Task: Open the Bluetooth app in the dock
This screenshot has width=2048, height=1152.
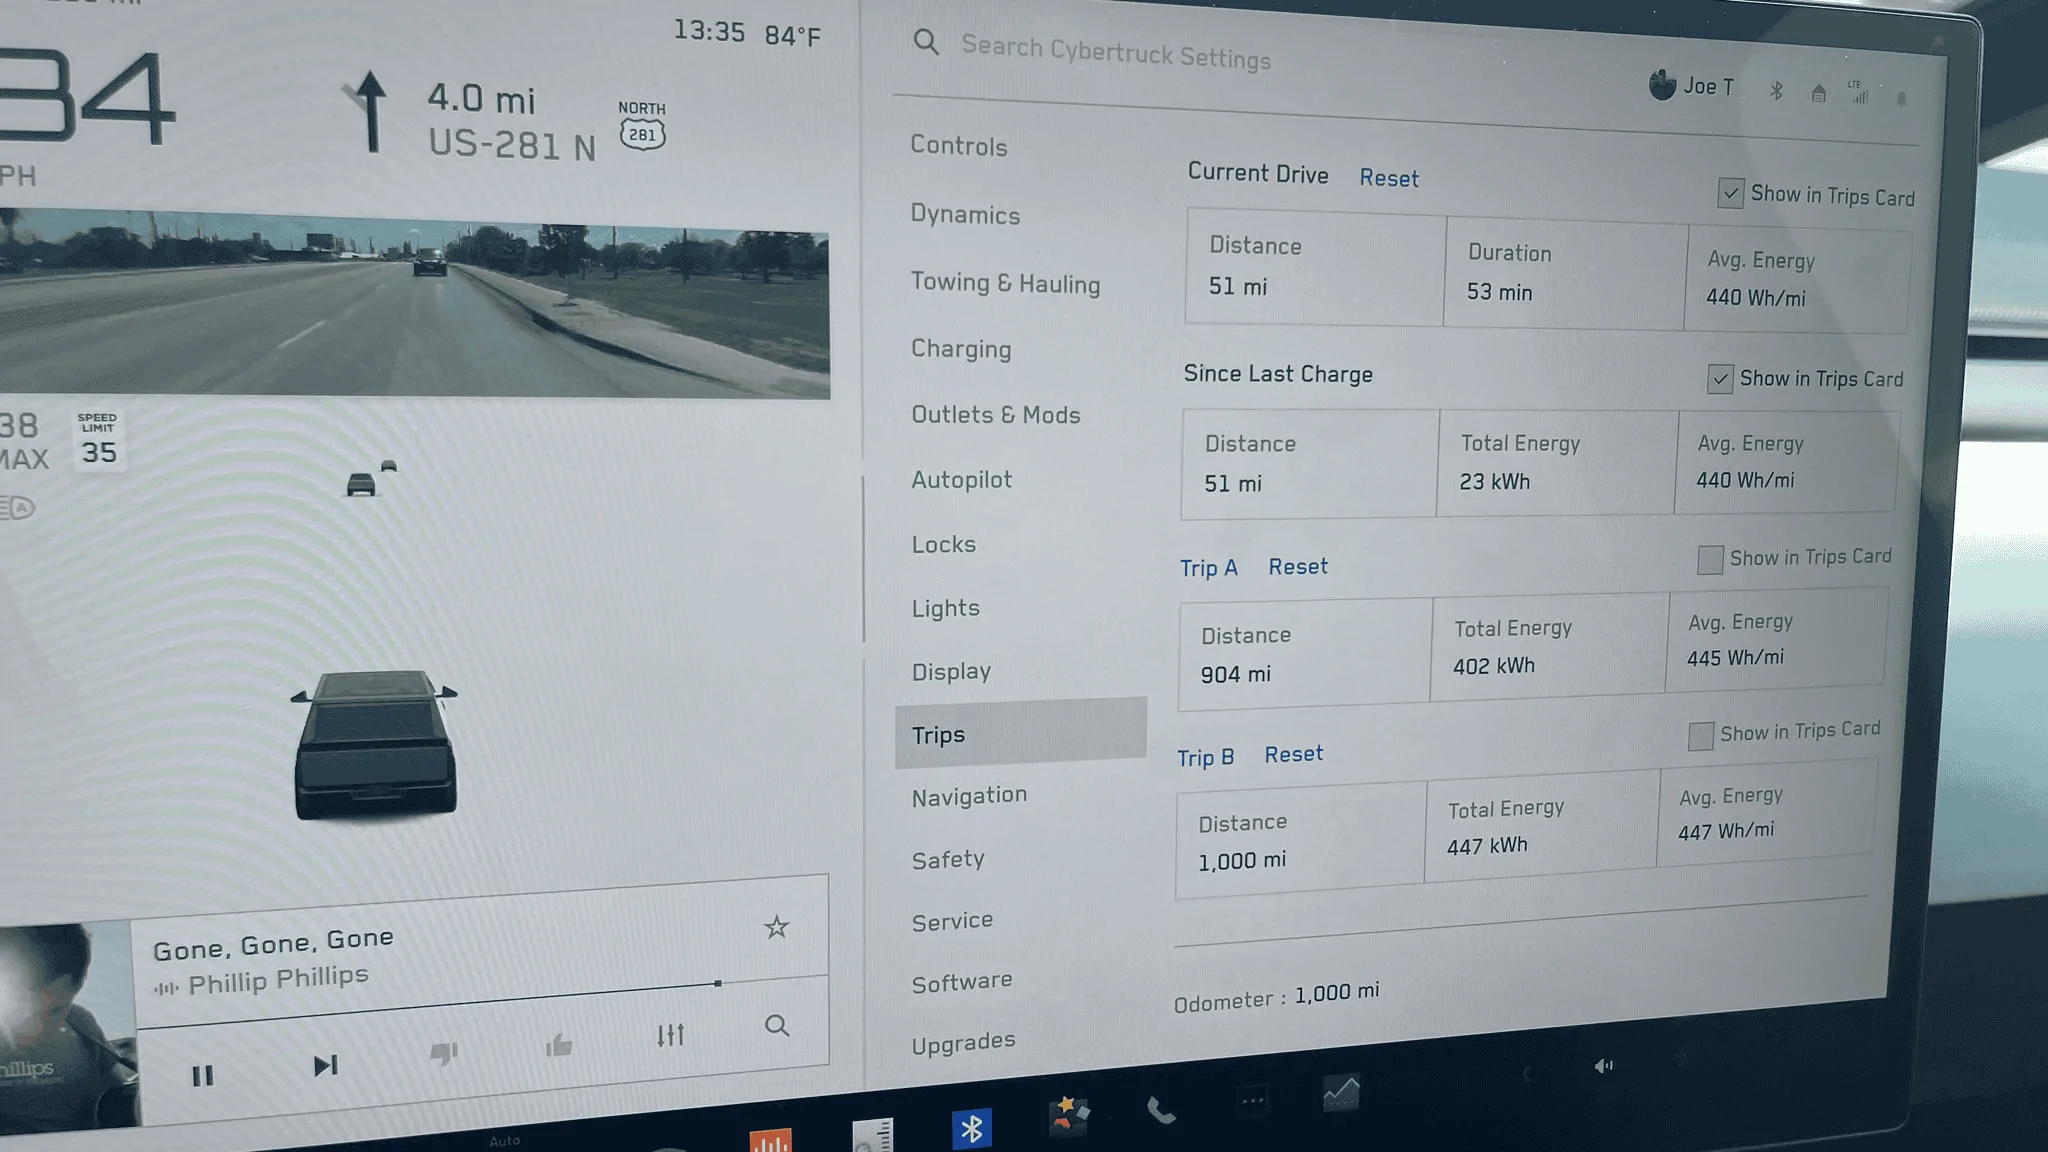Action: (x=971, y=1129)
